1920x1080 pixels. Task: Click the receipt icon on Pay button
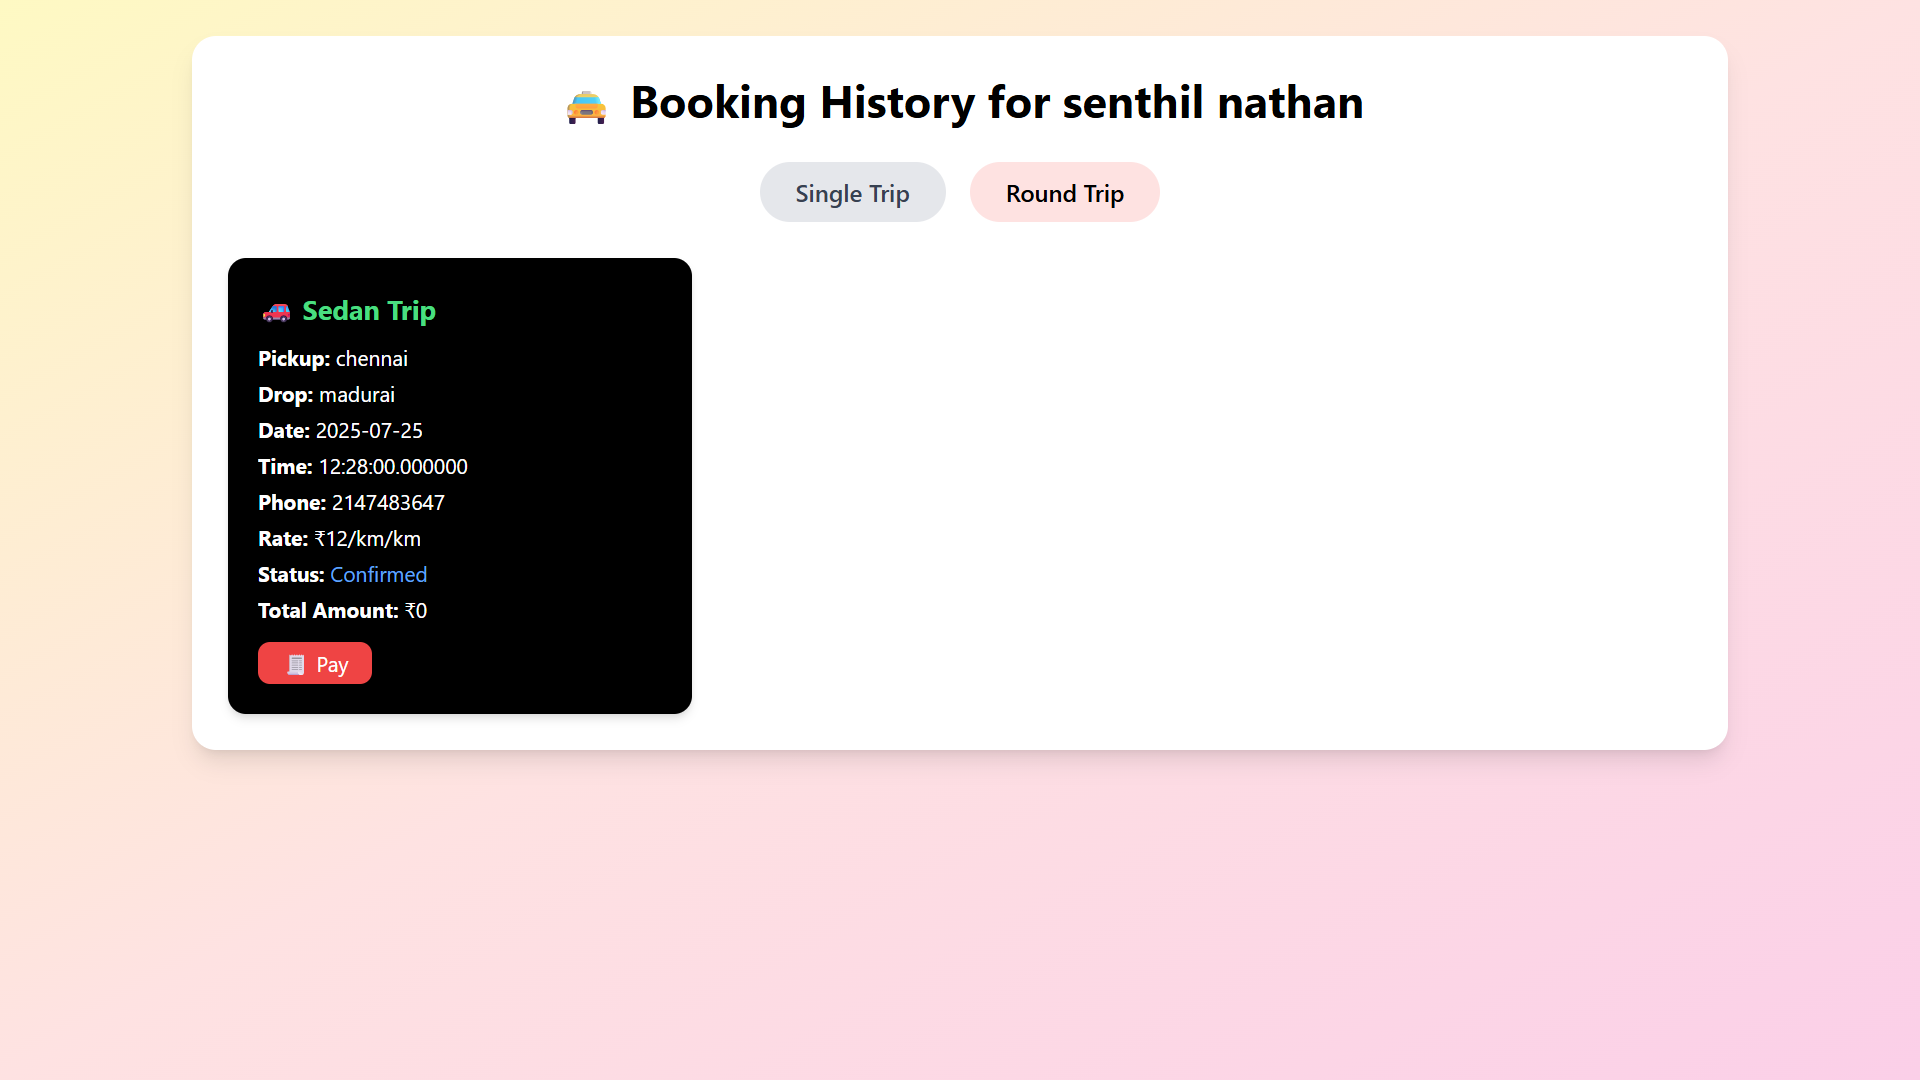(295, 665)
